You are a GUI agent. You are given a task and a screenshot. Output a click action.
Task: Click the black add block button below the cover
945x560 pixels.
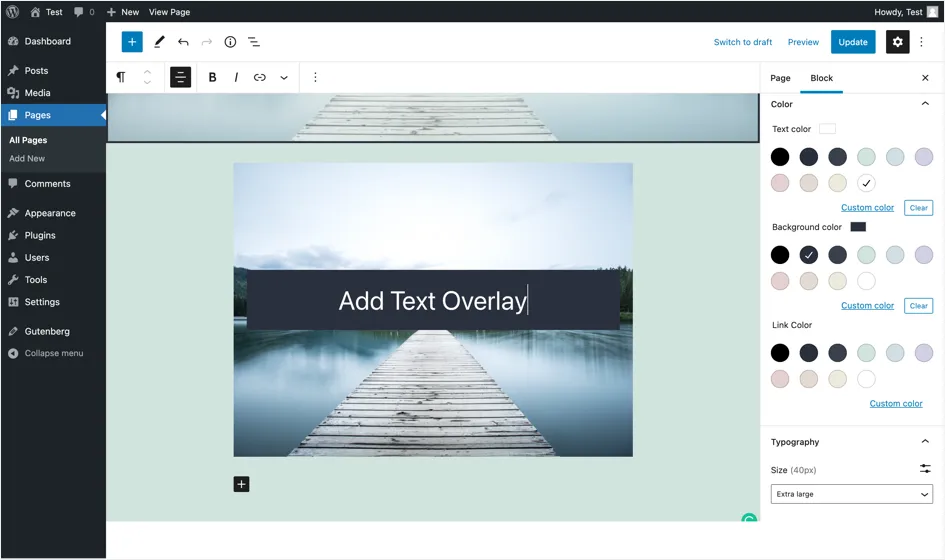[241, 484]
